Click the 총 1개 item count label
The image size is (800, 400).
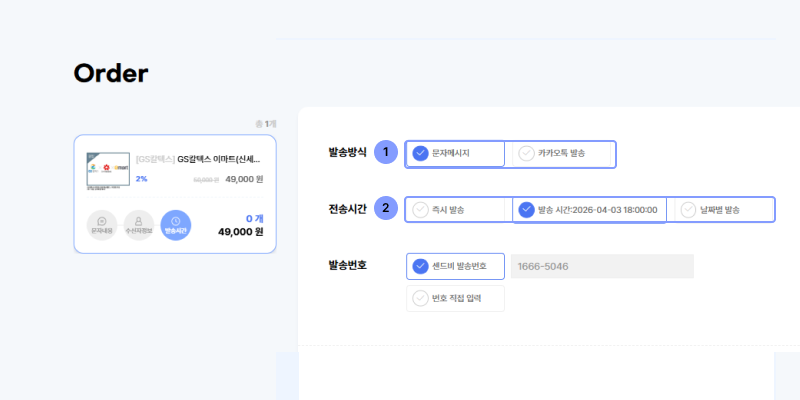[265, 124]
